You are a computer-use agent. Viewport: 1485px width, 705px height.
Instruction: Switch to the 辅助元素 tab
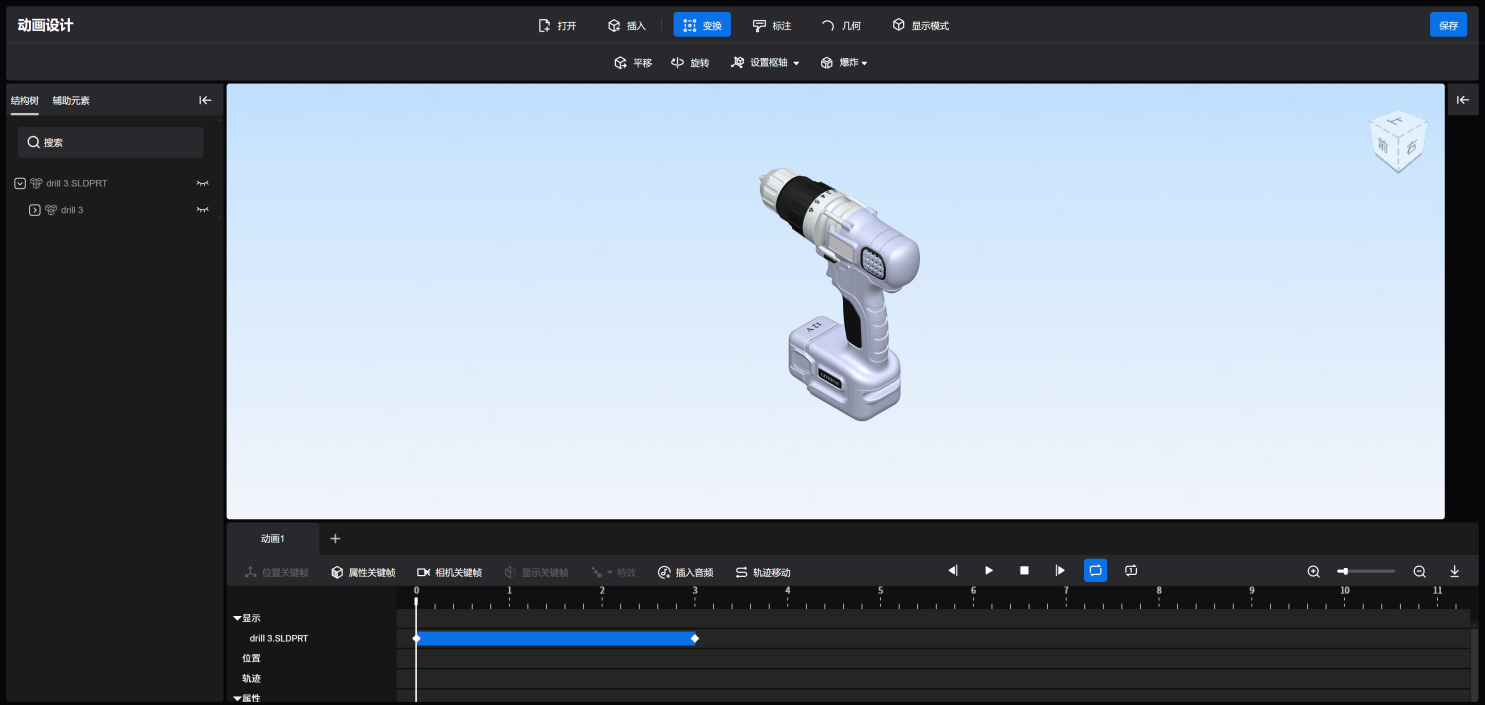pyautogui.click(x=71, y=100)
